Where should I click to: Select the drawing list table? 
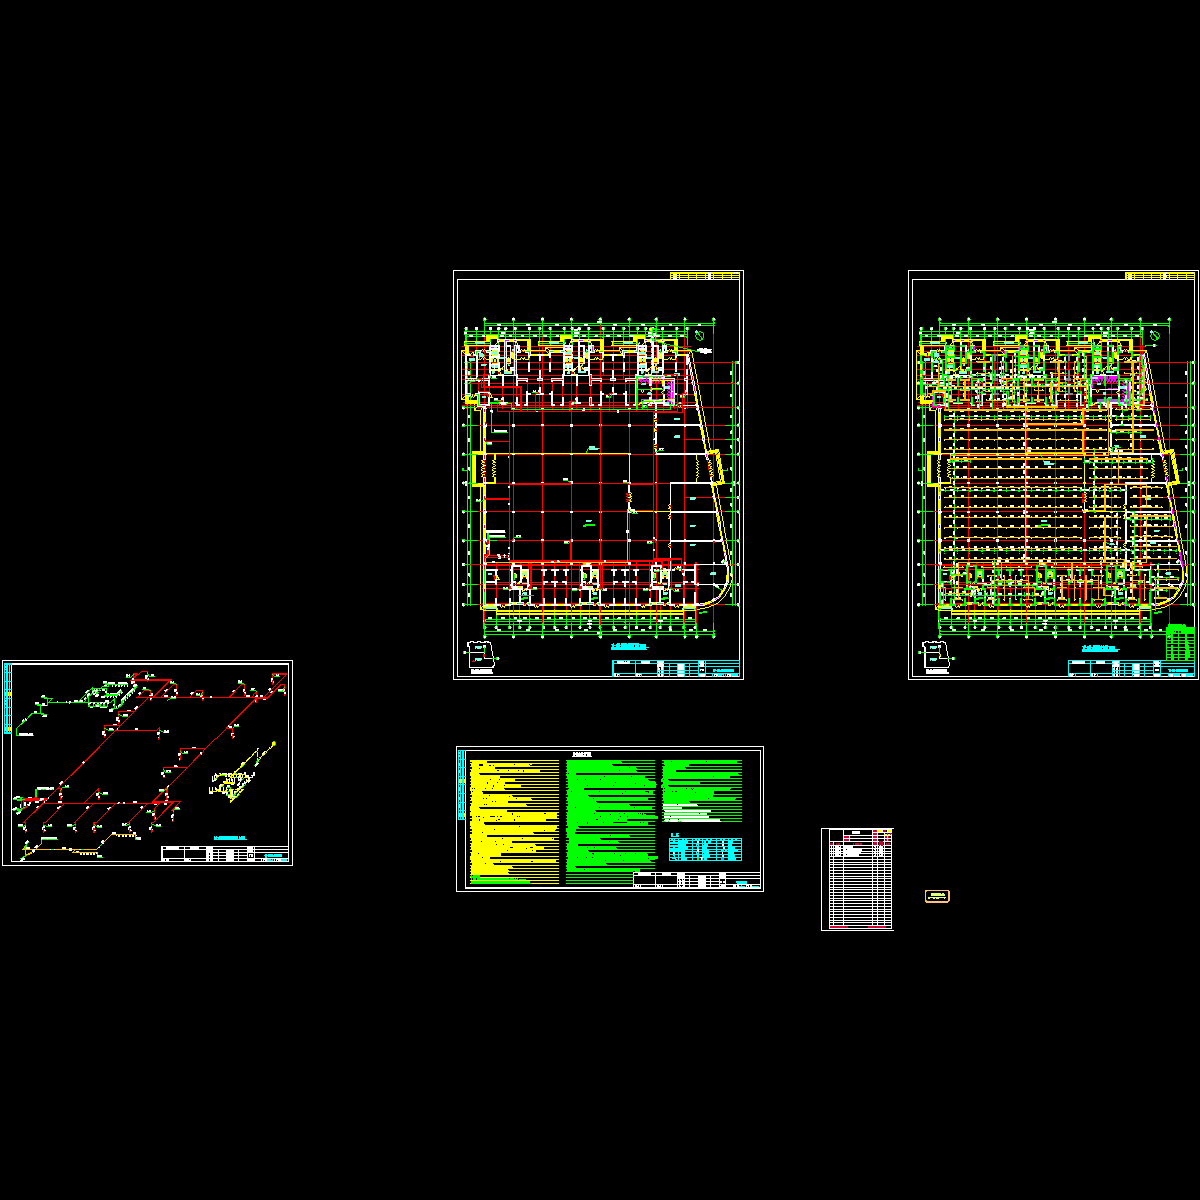pyautogui.click(x=857, y=879)
